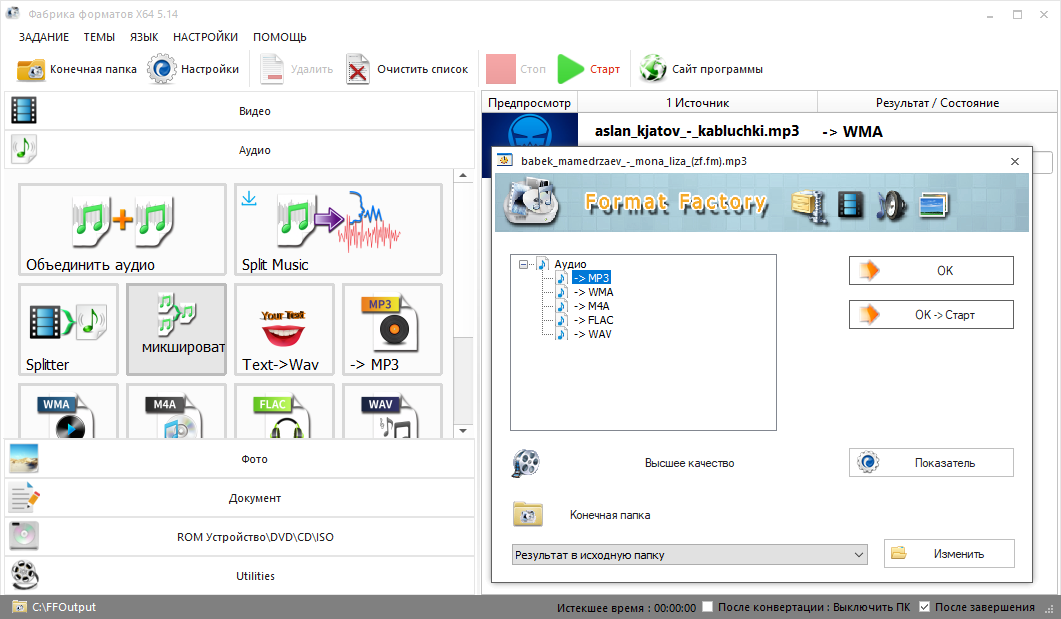Click the C:\FFOutput path in status bar
The image size is (1061, 619).
64,607
